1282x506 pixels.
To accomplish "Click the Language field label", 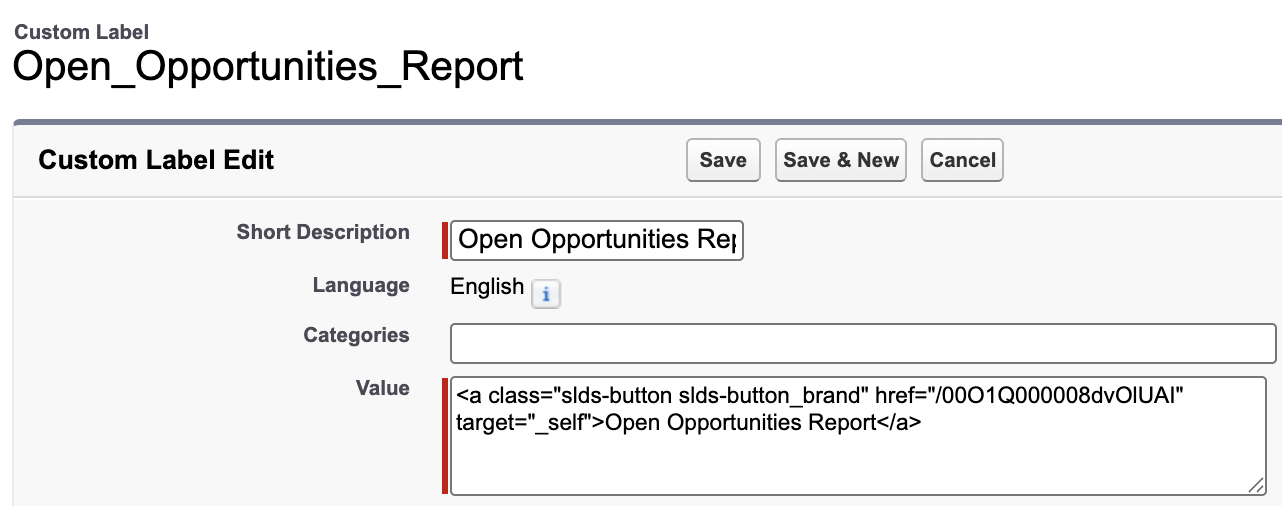I will coord(361,285).
